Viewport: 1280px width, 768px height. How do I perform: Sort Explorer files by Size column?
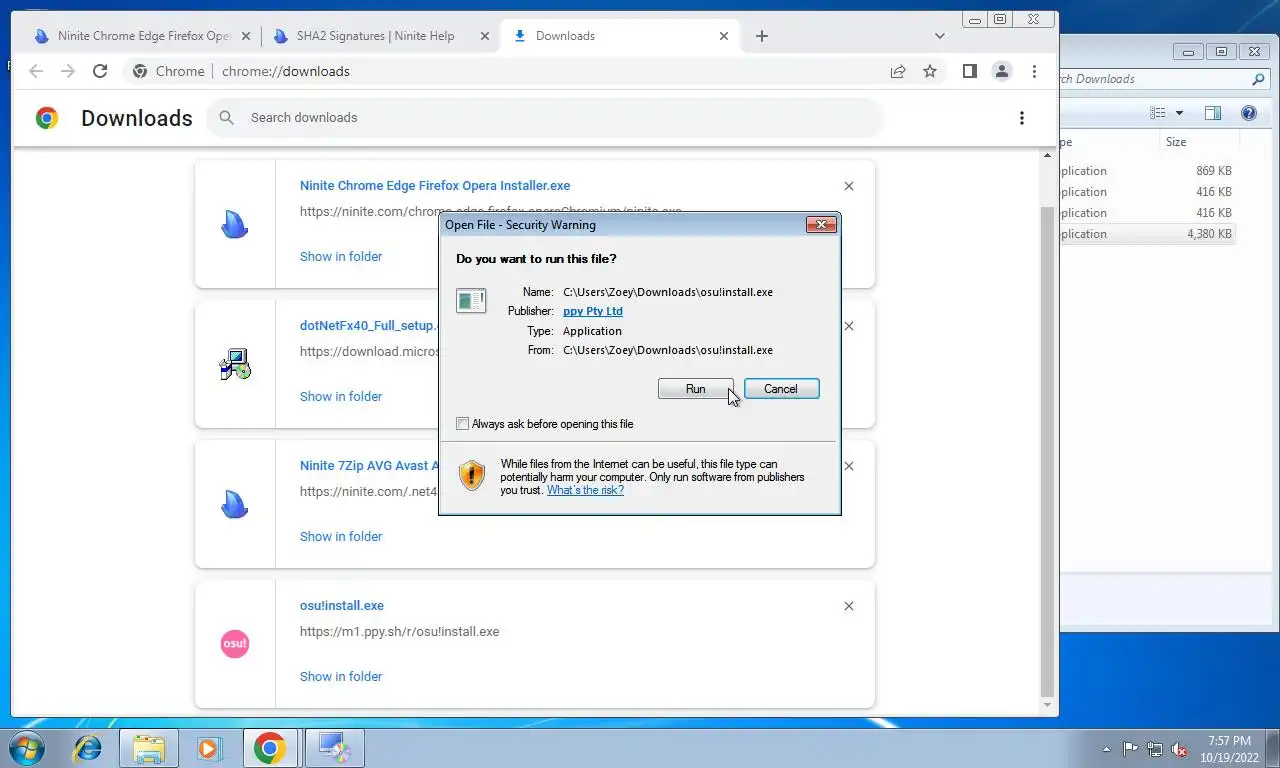coord(1199,142)
